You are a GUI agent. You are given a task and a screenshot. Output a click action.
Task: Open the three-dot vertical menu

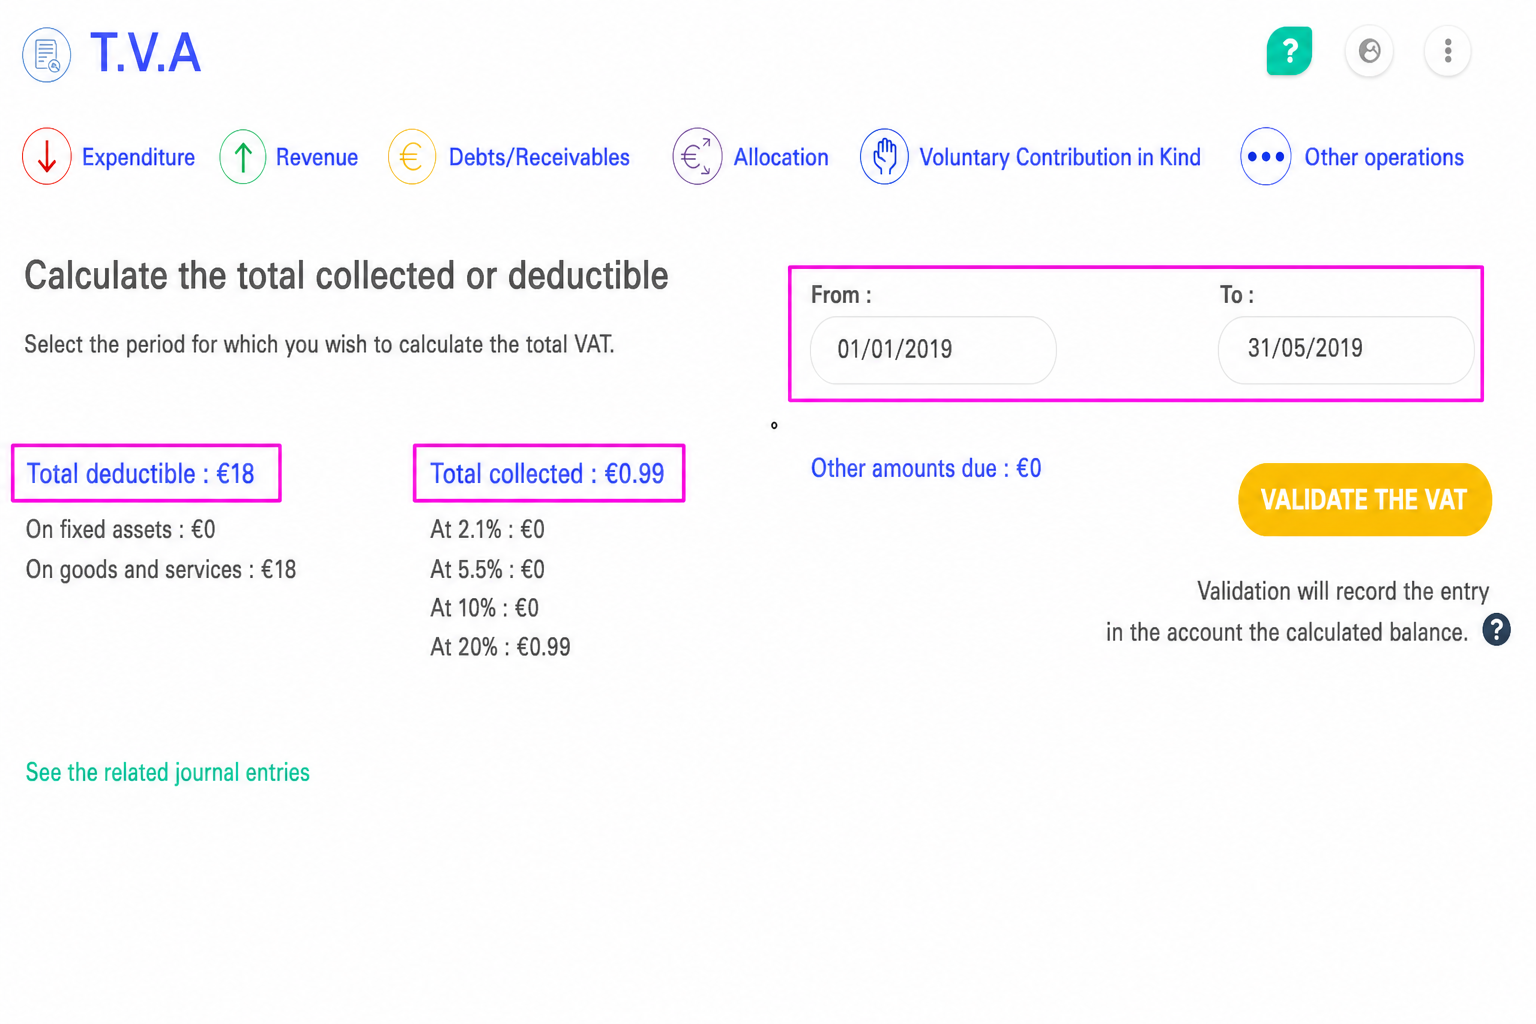point(1447,51)
